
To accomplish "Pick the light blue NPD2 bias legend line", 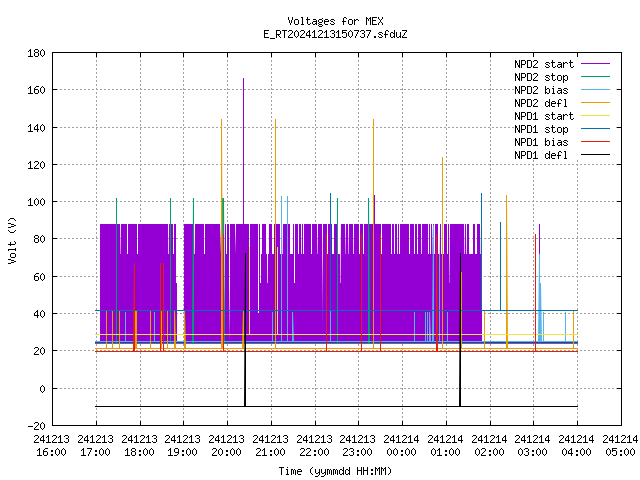I will coord(595,89).
